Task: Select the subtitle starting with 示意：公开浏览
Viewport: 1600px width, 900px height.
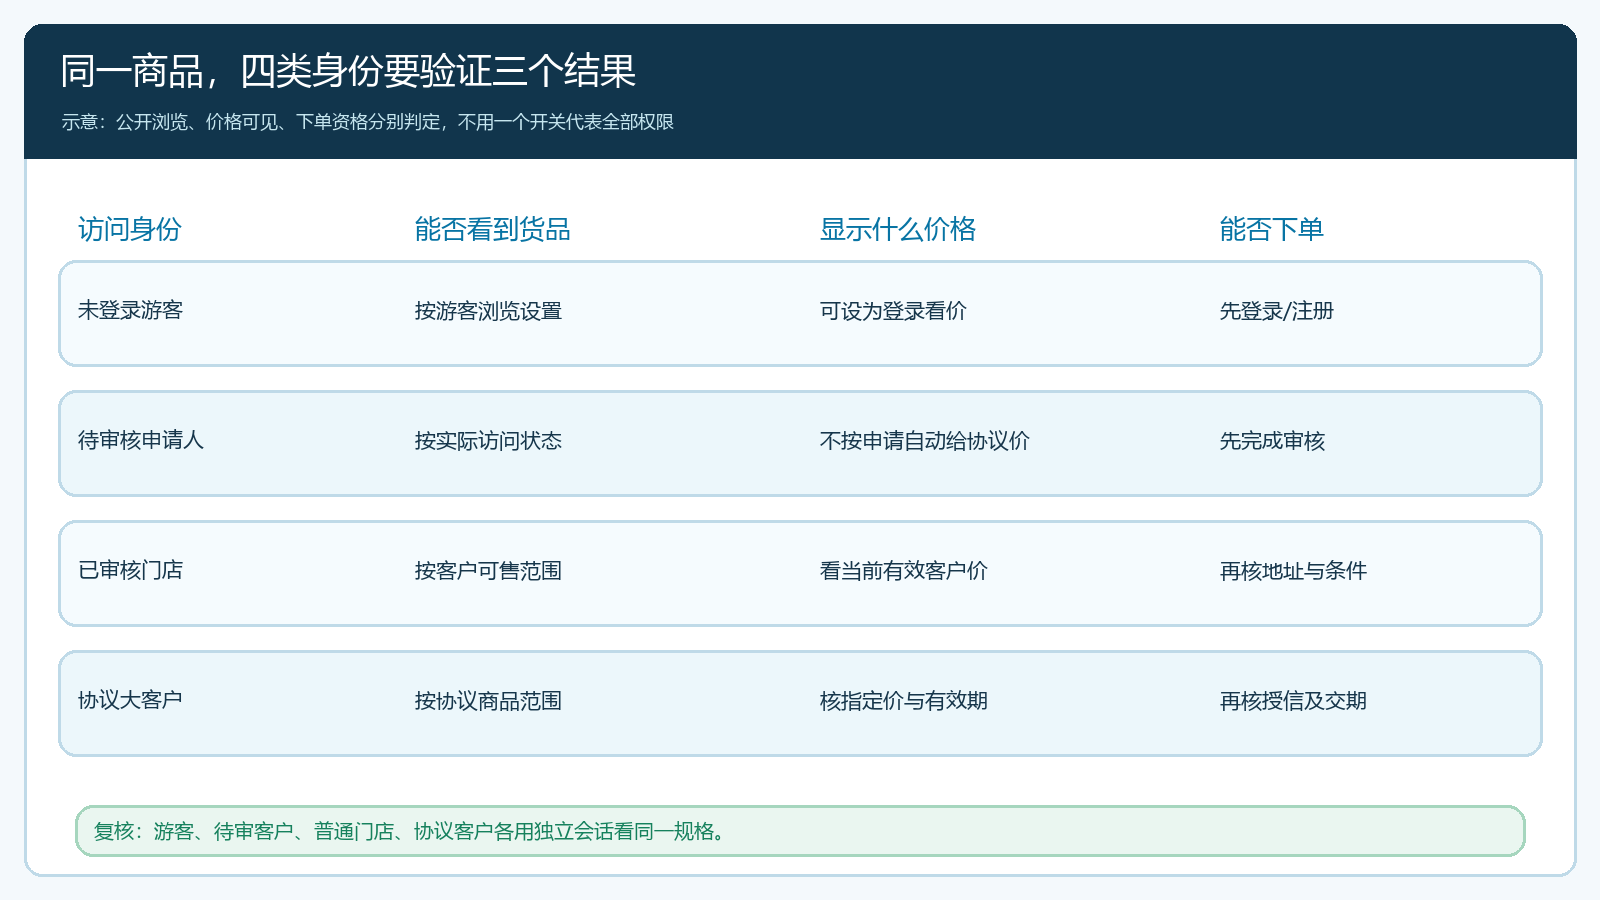Action: coord(367,122)
